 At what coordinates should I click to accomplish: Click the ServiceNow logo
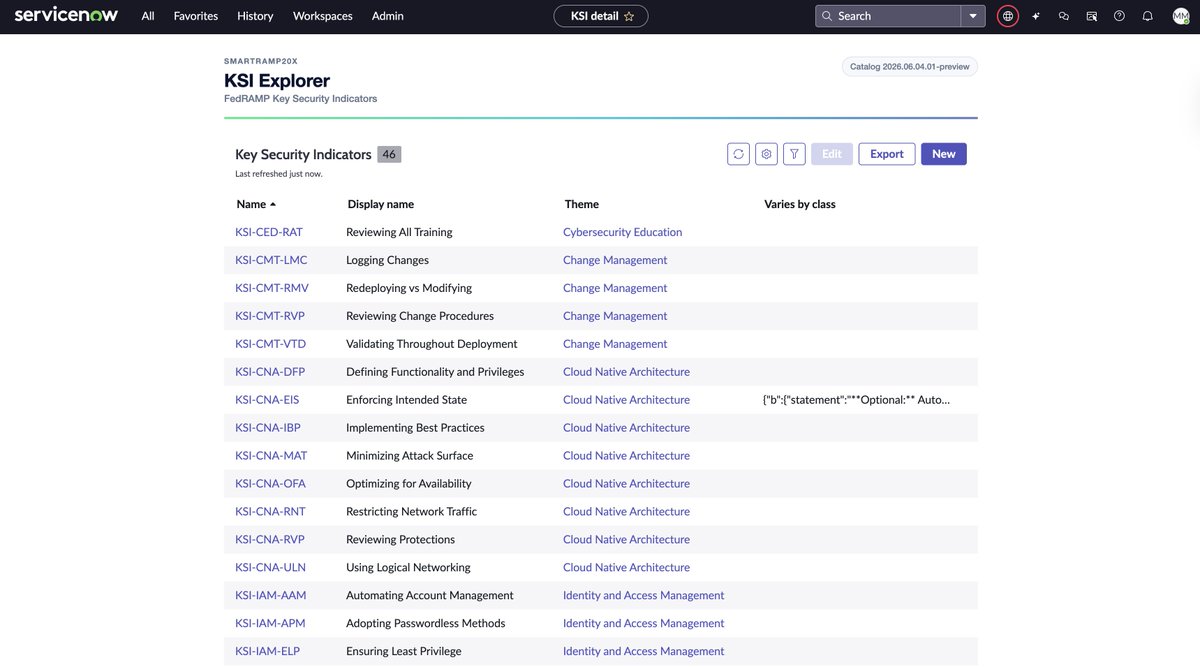(65, 15)
